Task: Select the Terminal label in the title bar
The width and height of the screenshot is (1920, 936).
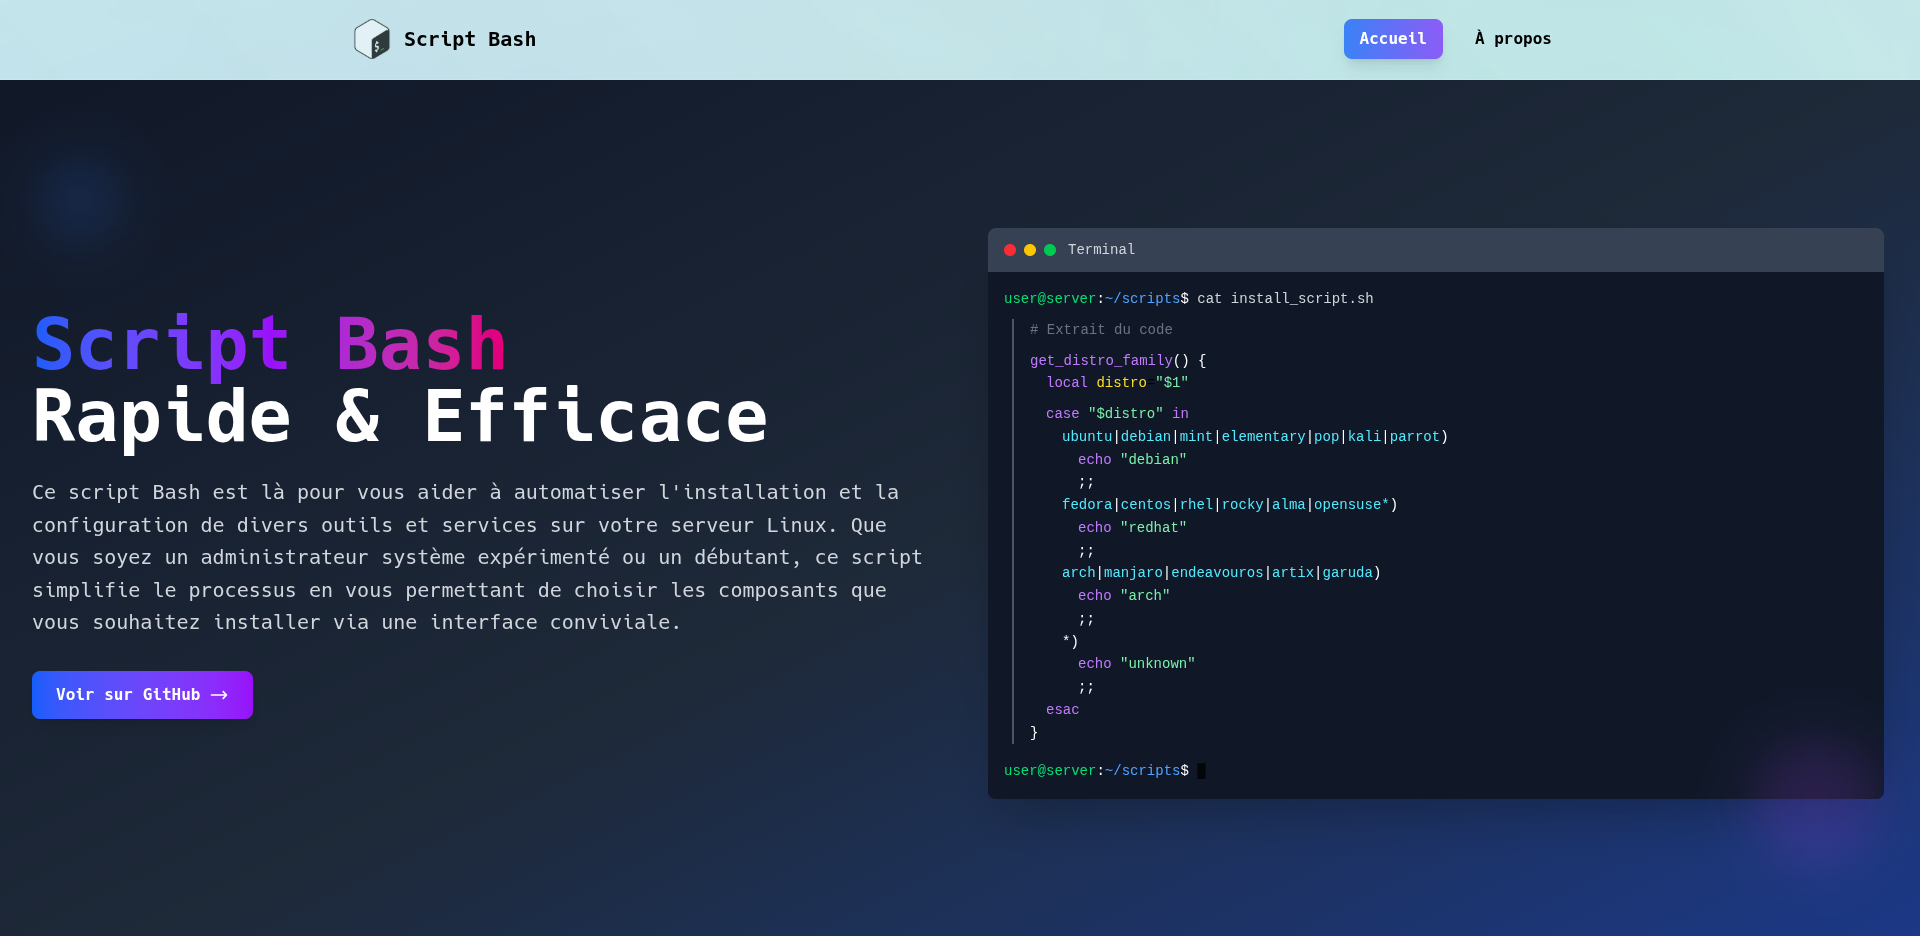Action: [x=1101, y=250]
